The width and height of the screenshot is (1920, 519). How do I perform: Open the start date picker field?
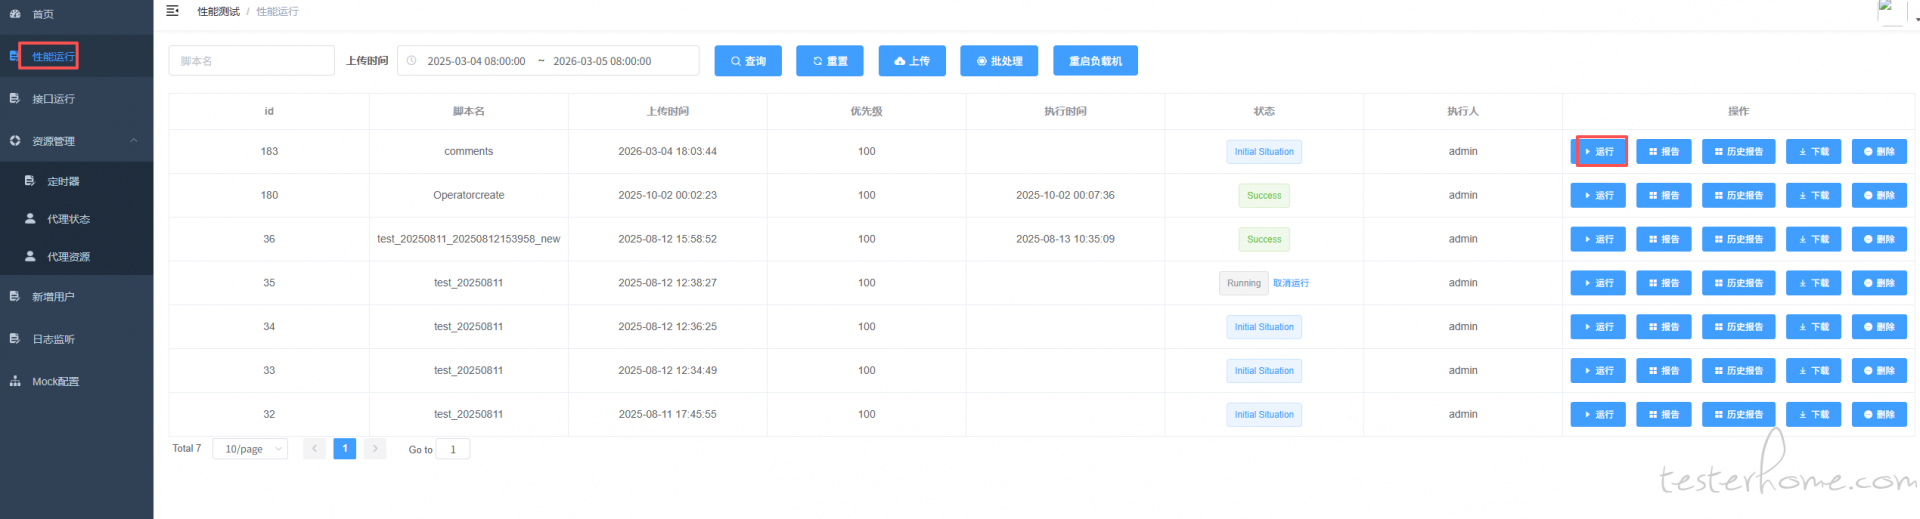click(476, 61)
